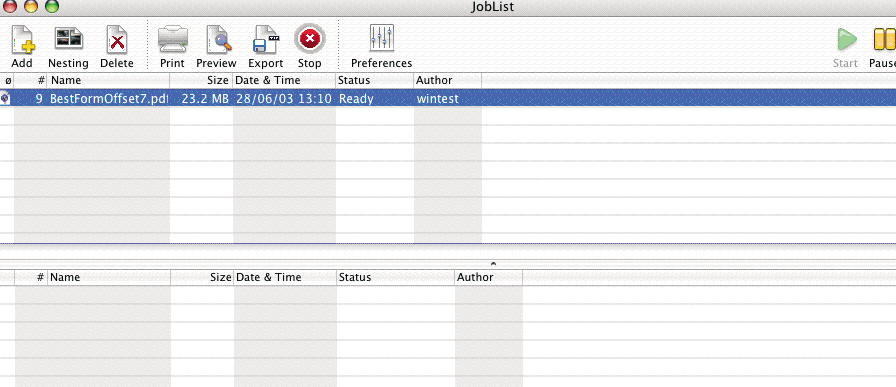
Task: Sort lower list by Status column
Action: 395,277
